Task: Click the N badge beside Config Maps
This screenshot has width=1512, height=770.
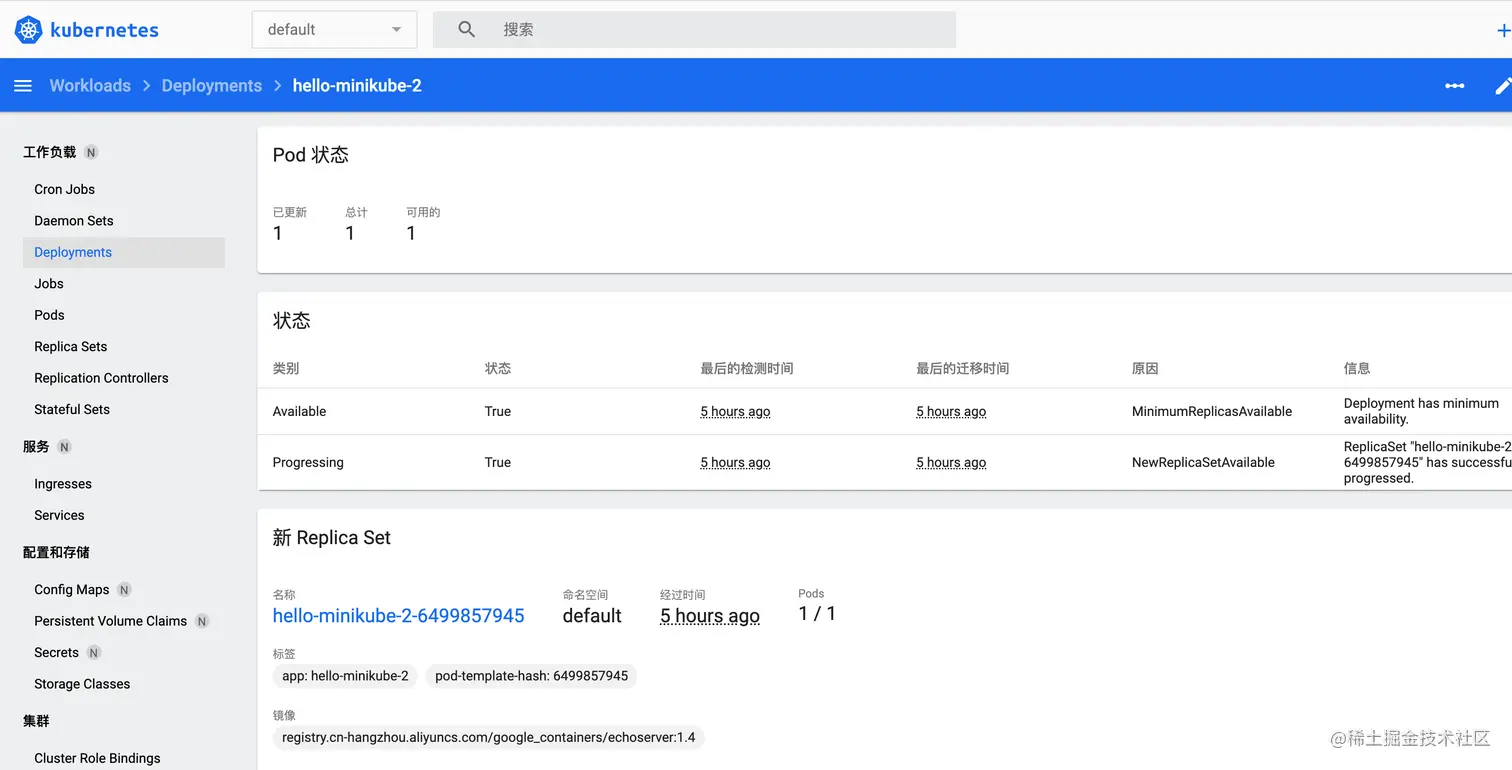Action: (x=124, y=590)
